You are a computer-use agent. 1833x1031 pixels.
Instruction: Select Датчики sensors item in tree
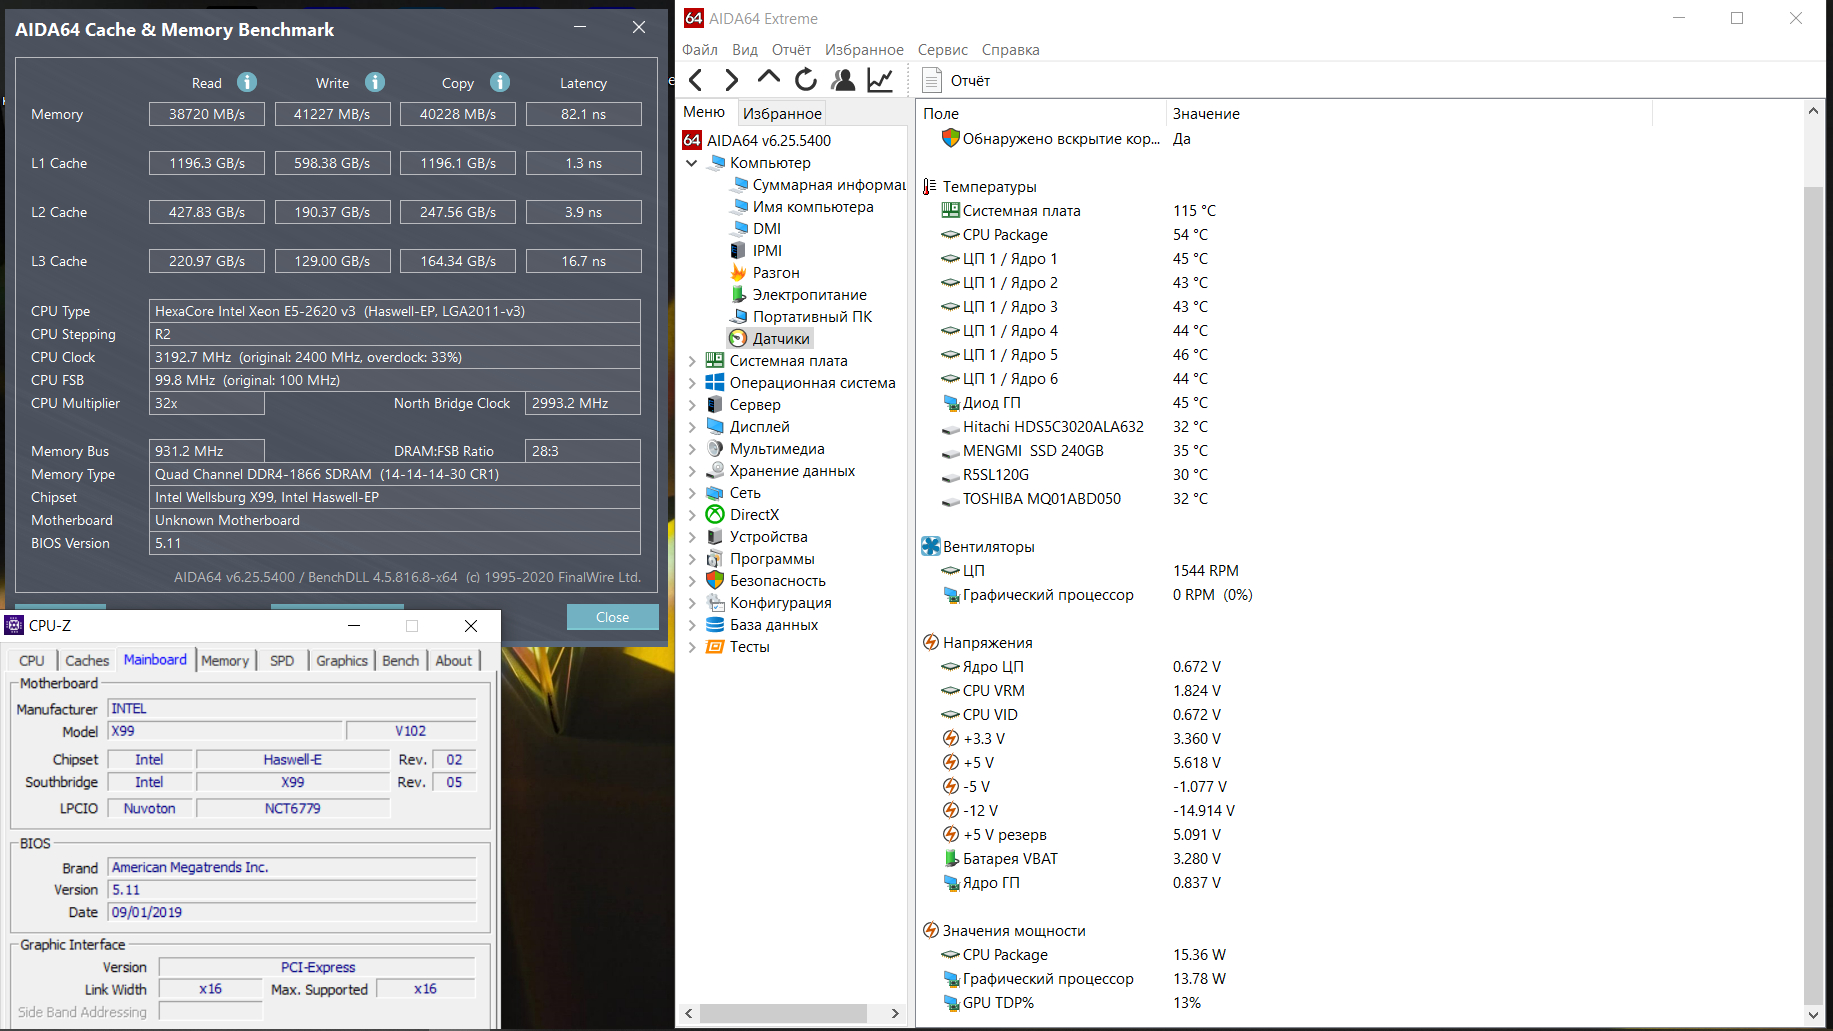coord(770,338)
